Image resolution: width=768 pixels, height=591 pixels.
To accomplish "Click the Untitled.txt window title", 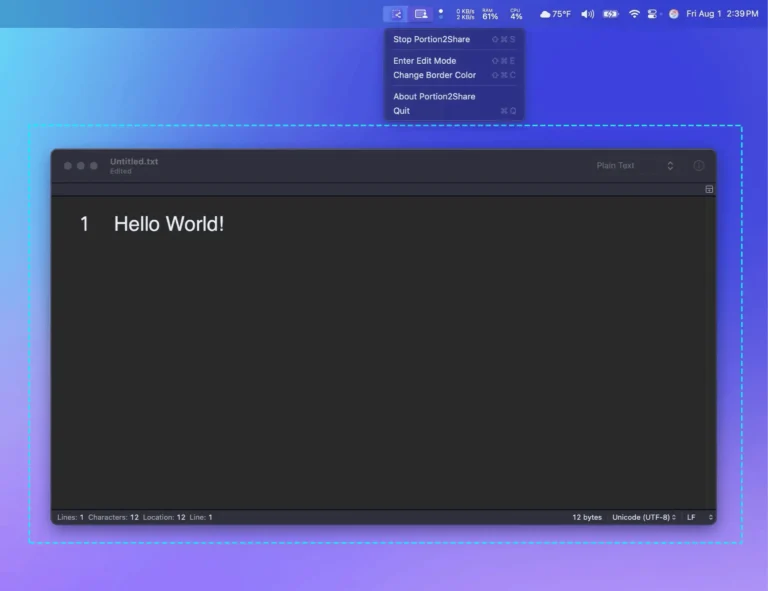I will coord(134,162).
